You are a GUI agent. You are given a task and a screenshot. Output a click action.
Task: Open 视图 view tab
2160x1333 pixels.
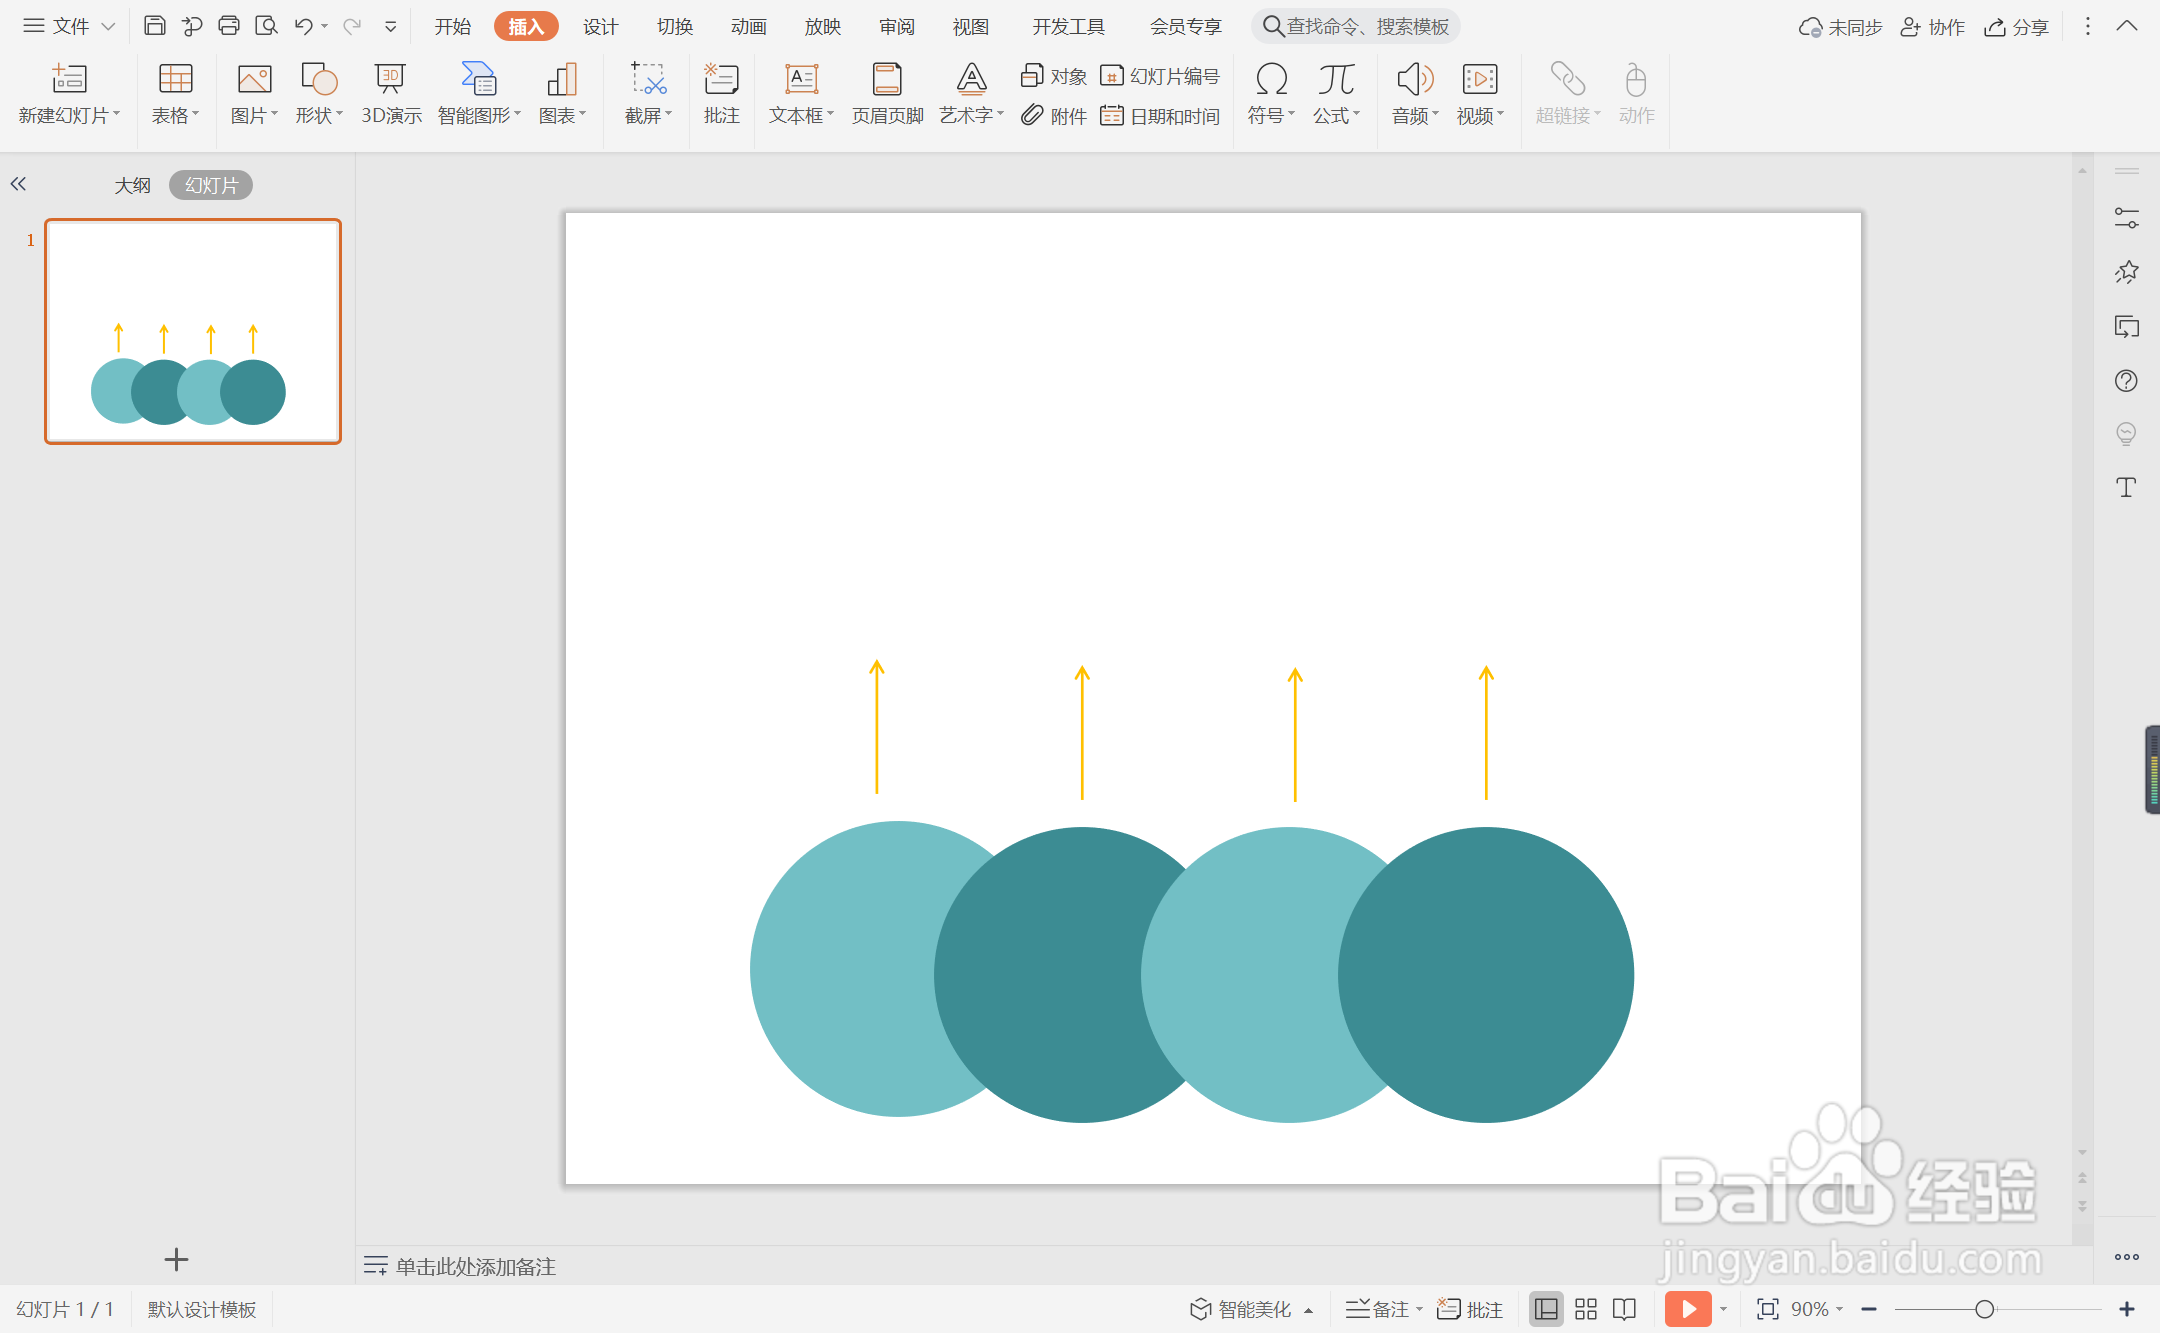pos(970,27)
